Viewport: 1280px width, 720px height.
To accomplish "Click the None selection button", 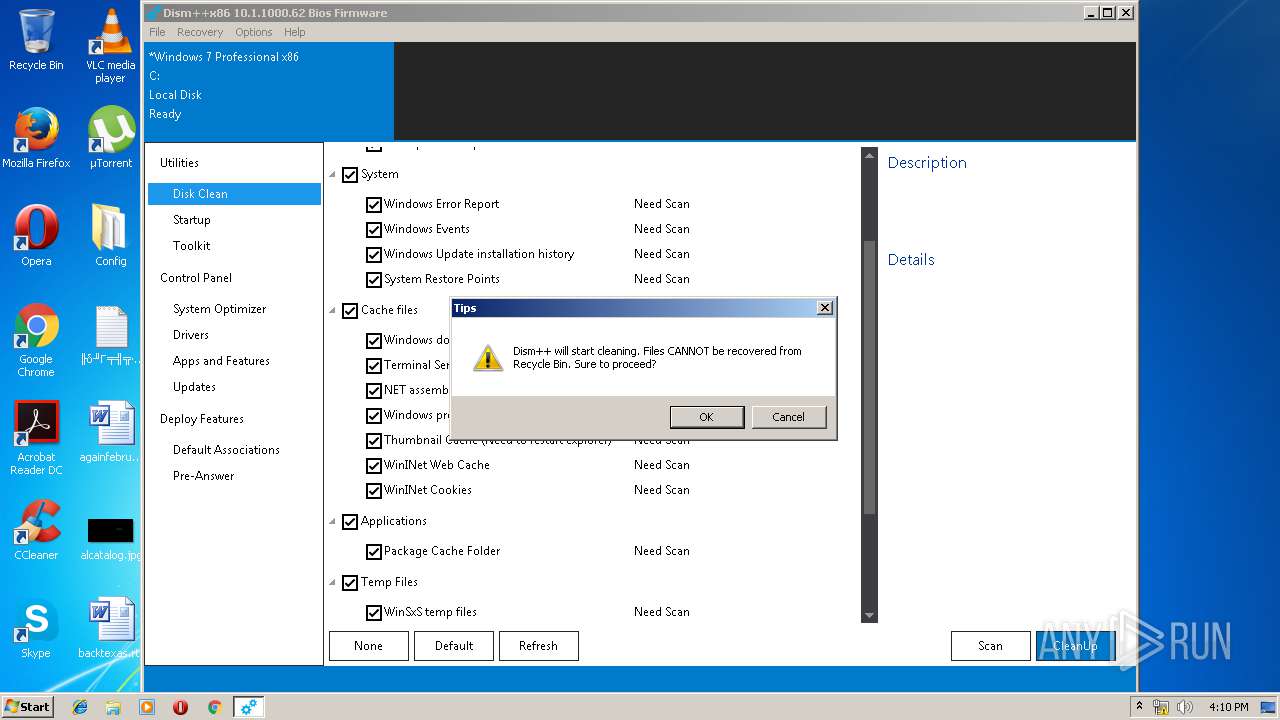I will pyautogui.click(x=368, y=646).
